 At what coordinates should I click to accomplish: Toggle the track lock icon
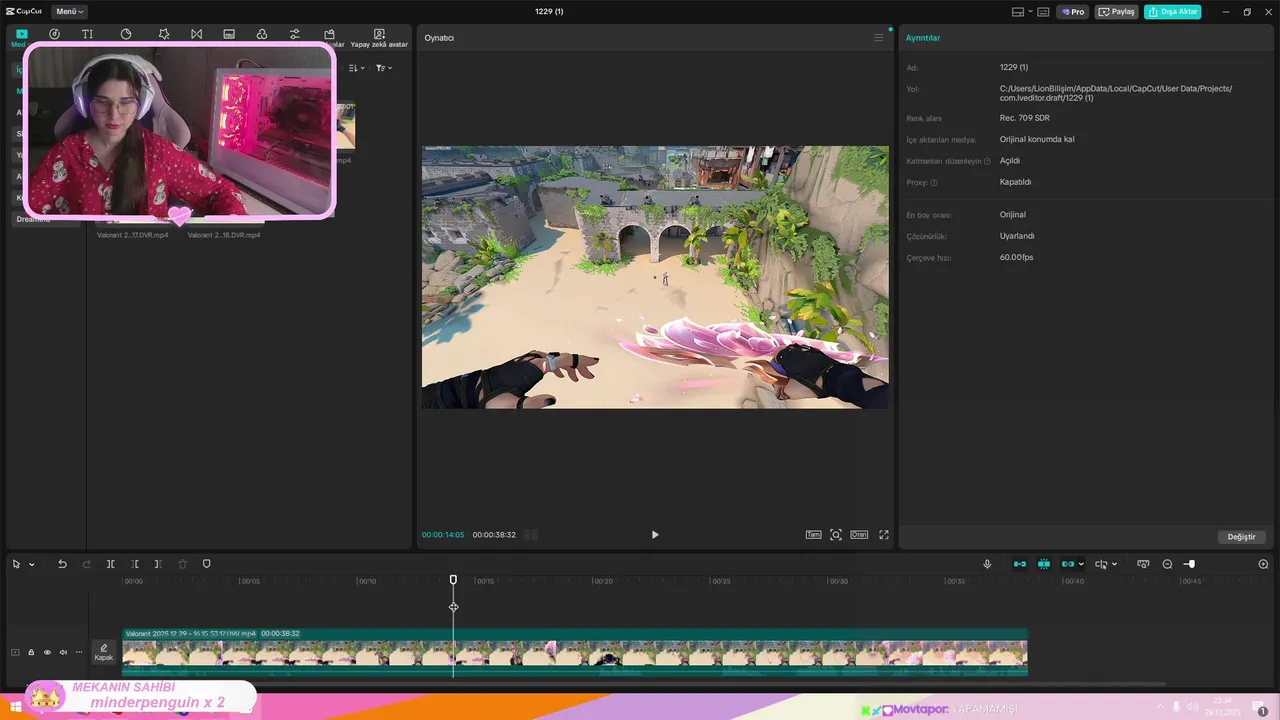point(31,652)
